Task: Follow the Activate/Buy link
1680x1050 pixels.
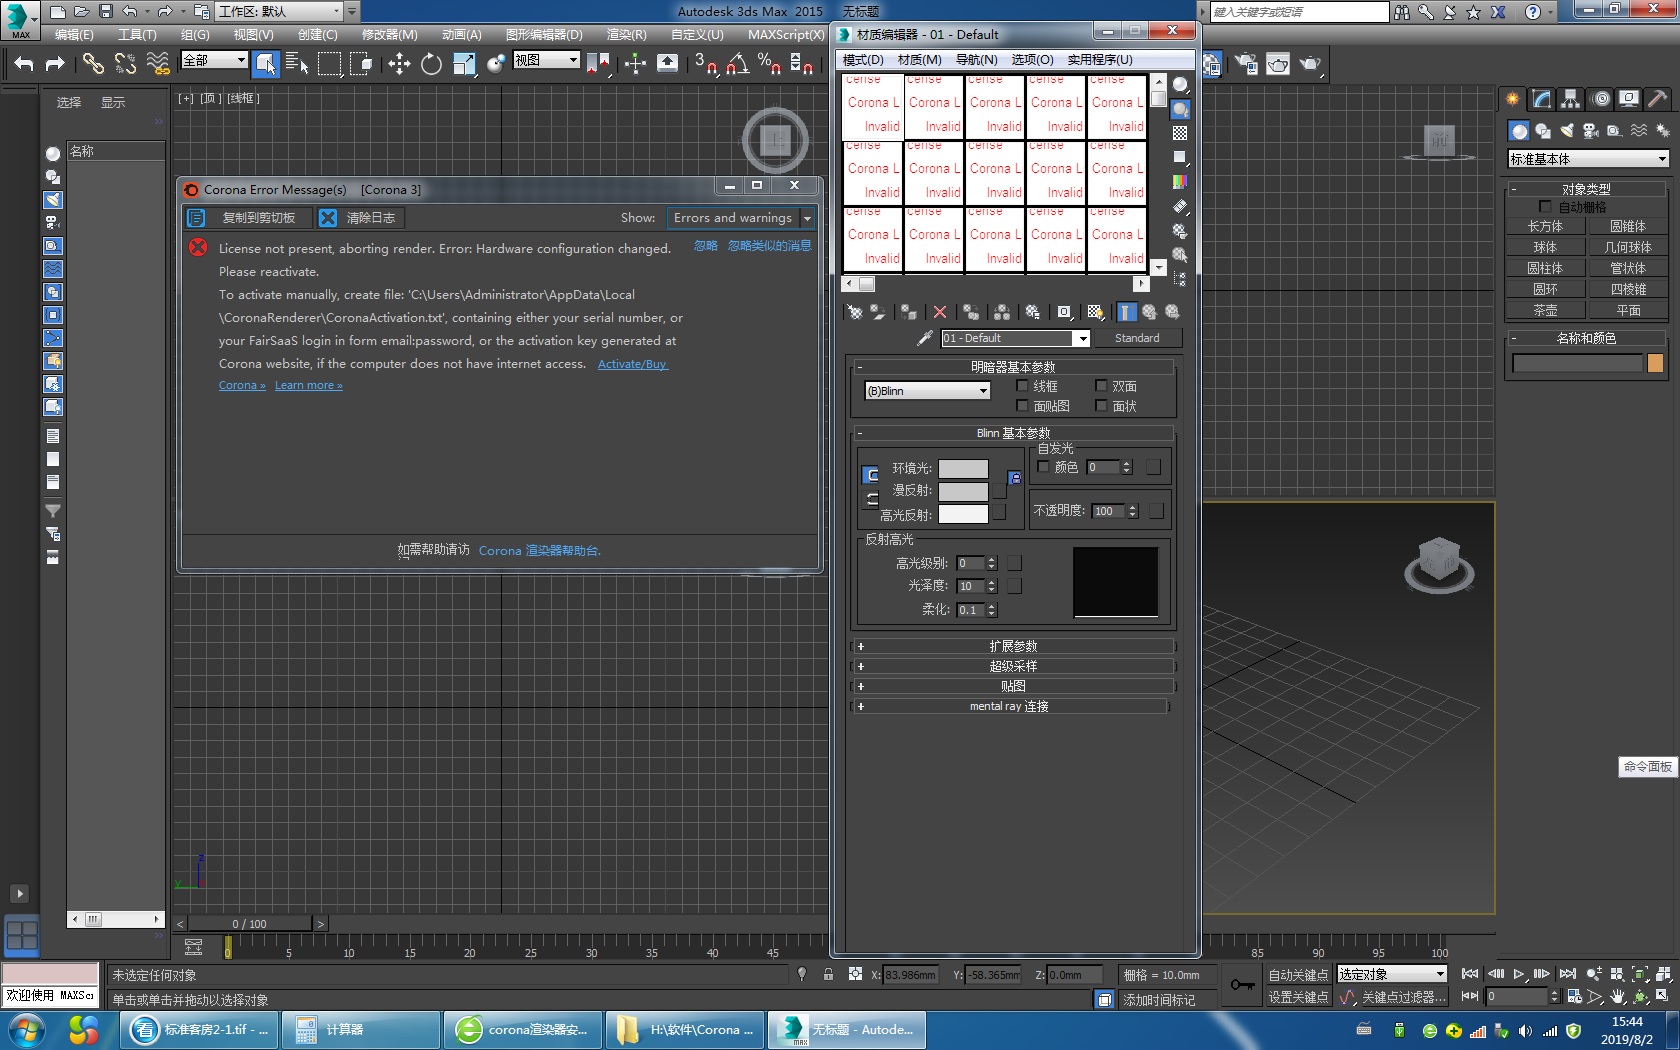Action: (x=632, y=364)
